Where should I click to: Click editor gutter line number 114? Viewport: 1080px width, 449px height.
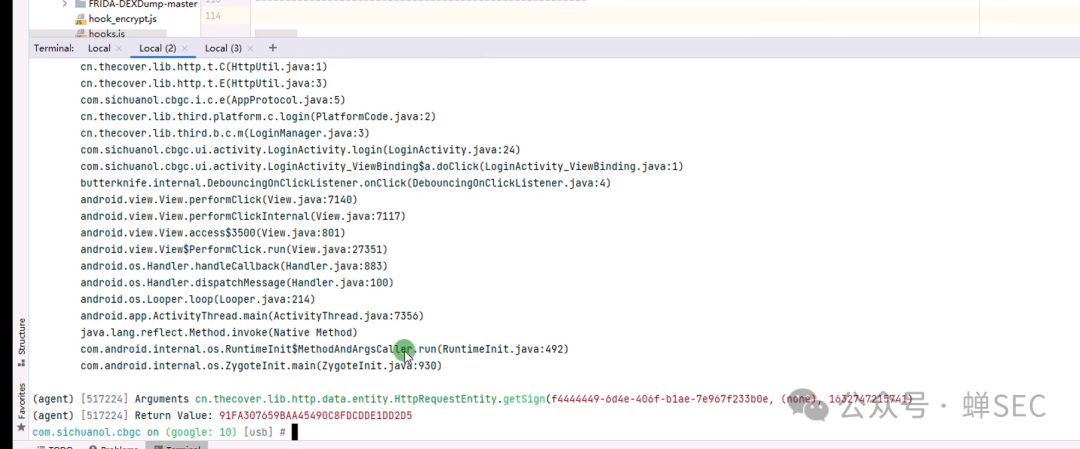(213, 15)
